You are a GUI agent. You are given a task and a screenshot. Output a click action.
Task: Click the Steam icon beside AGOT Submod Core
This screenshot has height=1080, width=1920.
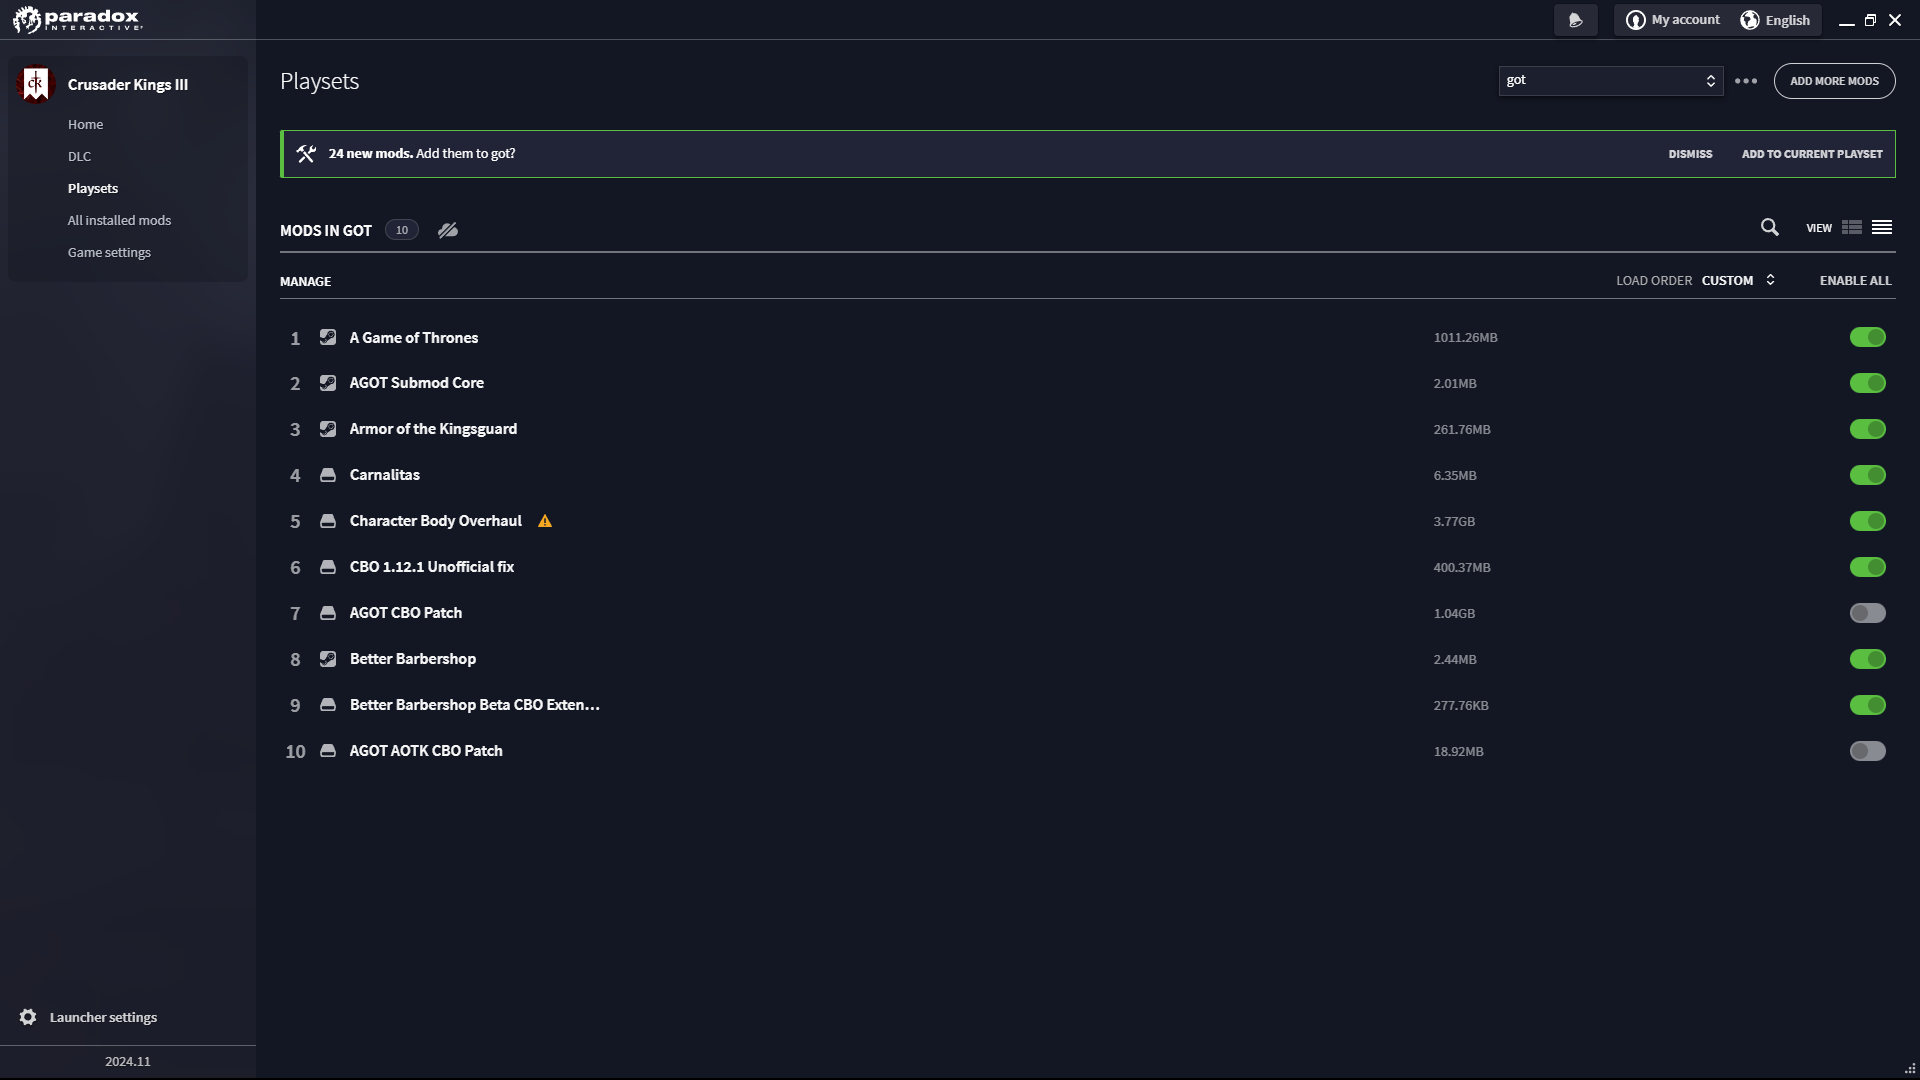[x=328, y=383]
